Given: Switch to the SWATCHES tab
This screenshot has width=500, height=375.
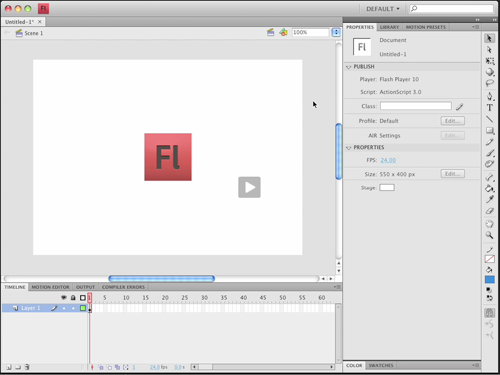Looking at the screenshot, I should (381, 365).
